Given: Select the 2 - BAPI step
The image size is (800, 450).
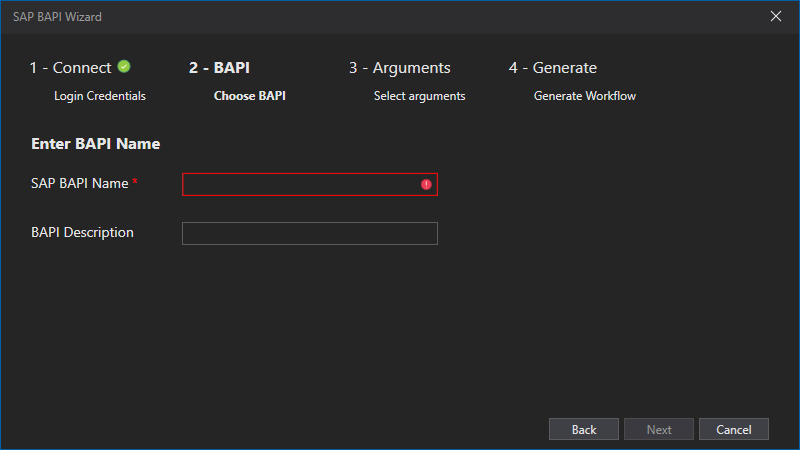Looking at the screenshot, I should point(219,68).
